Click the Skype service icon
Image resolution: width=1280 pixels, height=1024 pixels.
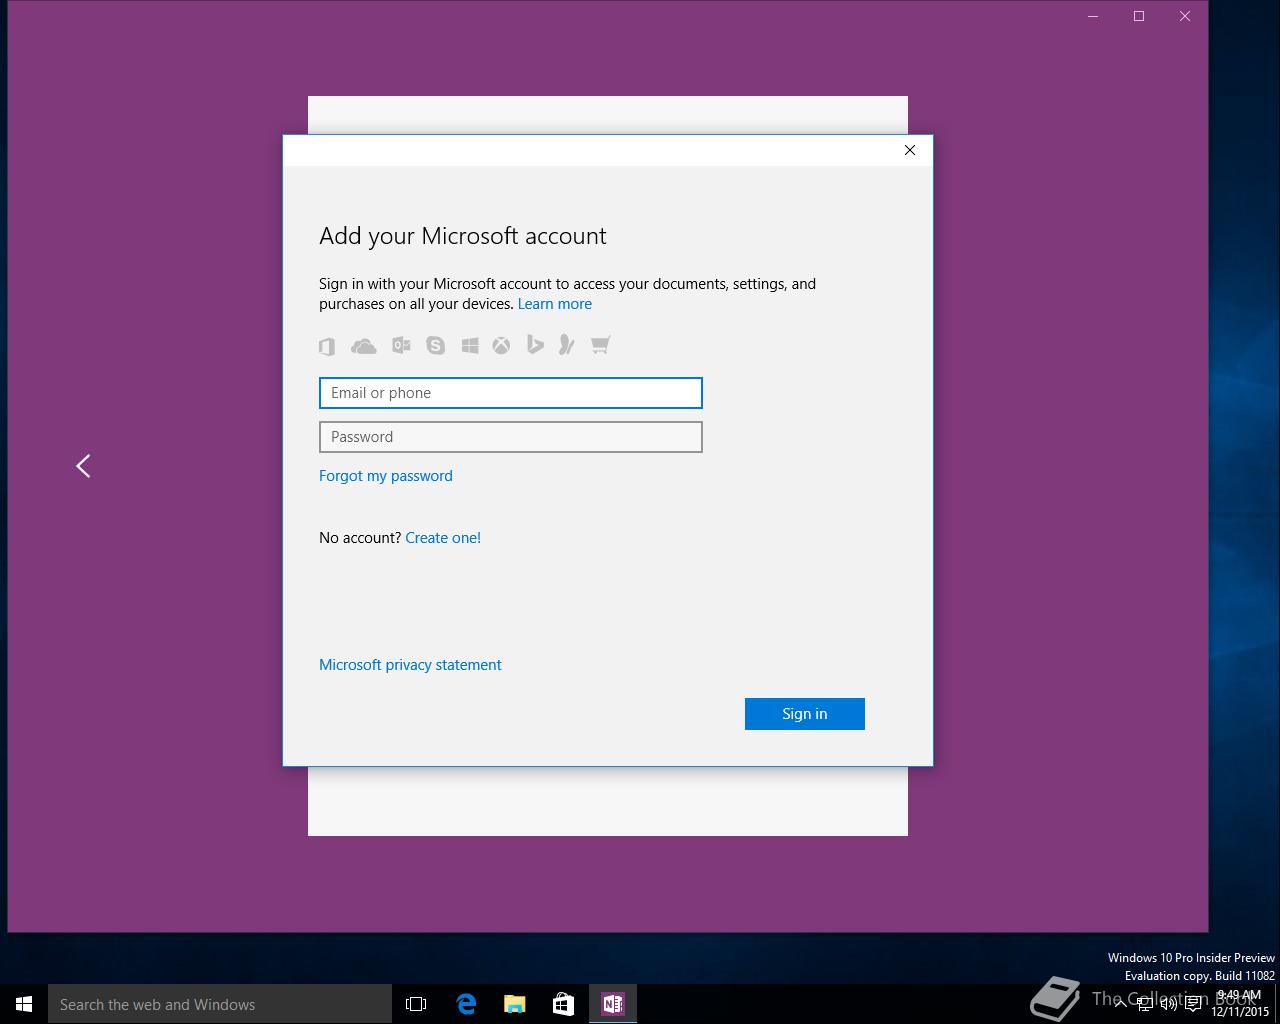pos(435,345)
